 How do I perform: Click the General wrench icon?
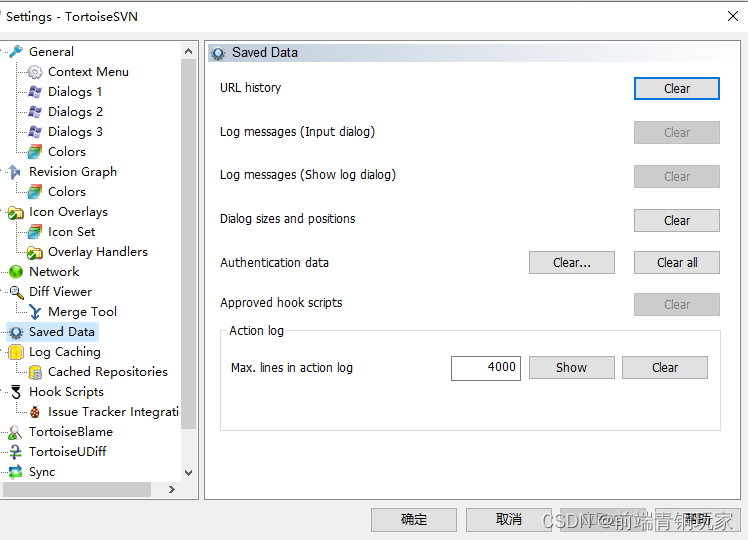click(x=16, y=52)
